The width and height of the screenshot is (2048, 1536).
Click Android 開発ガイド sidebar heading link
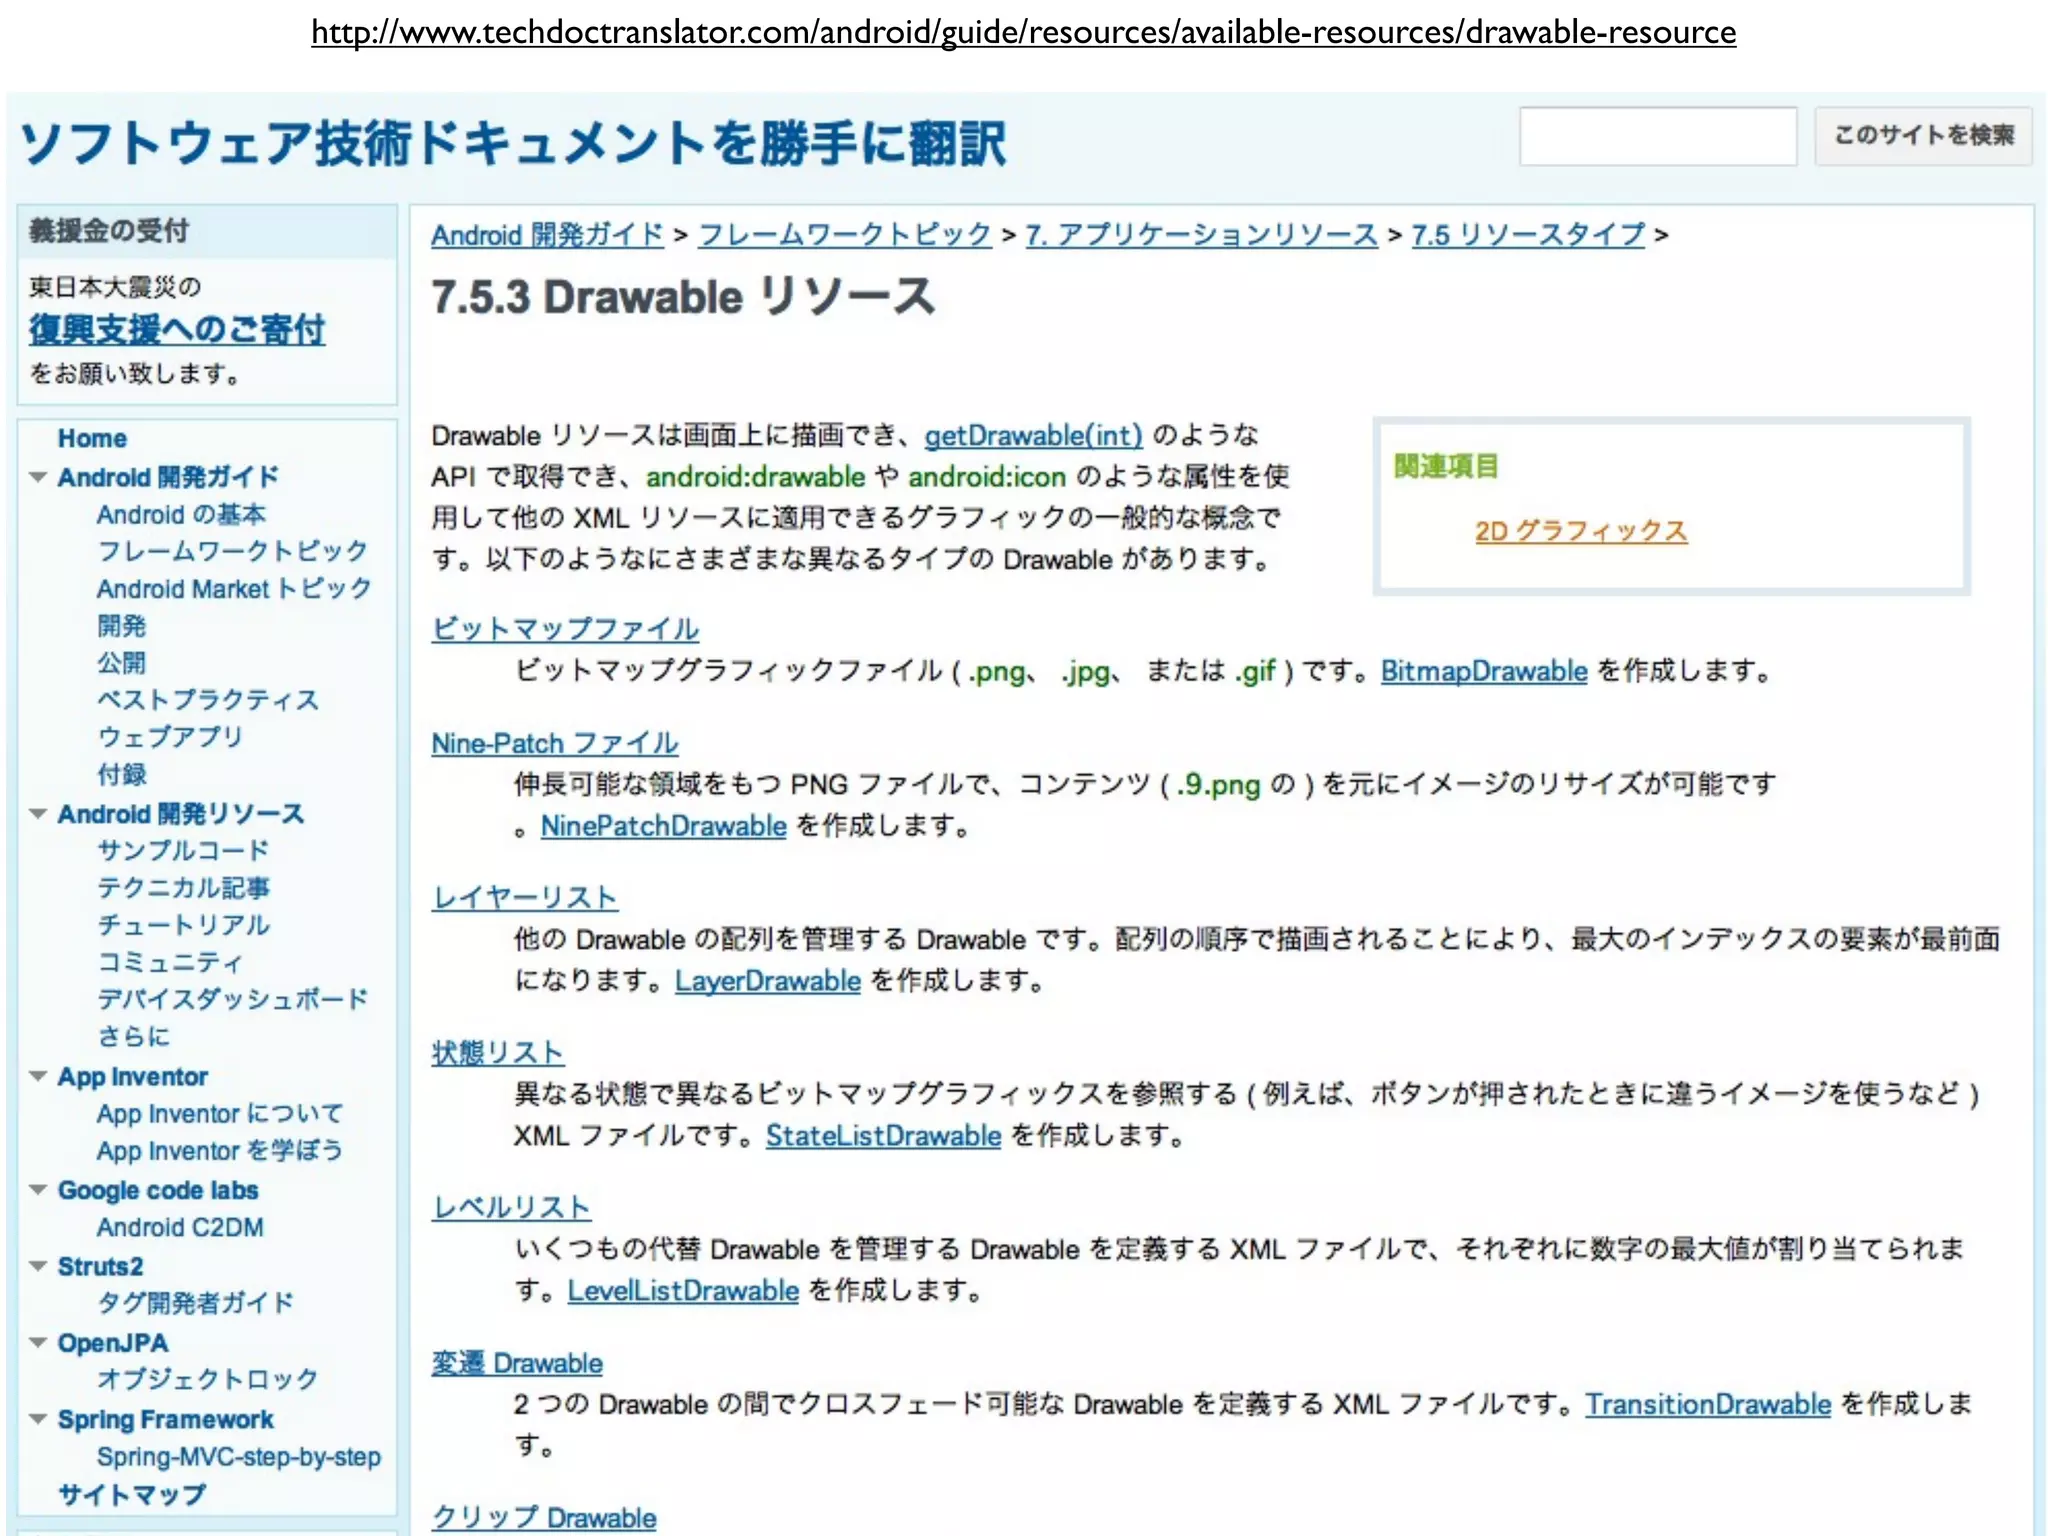click(x=168, y=477)
